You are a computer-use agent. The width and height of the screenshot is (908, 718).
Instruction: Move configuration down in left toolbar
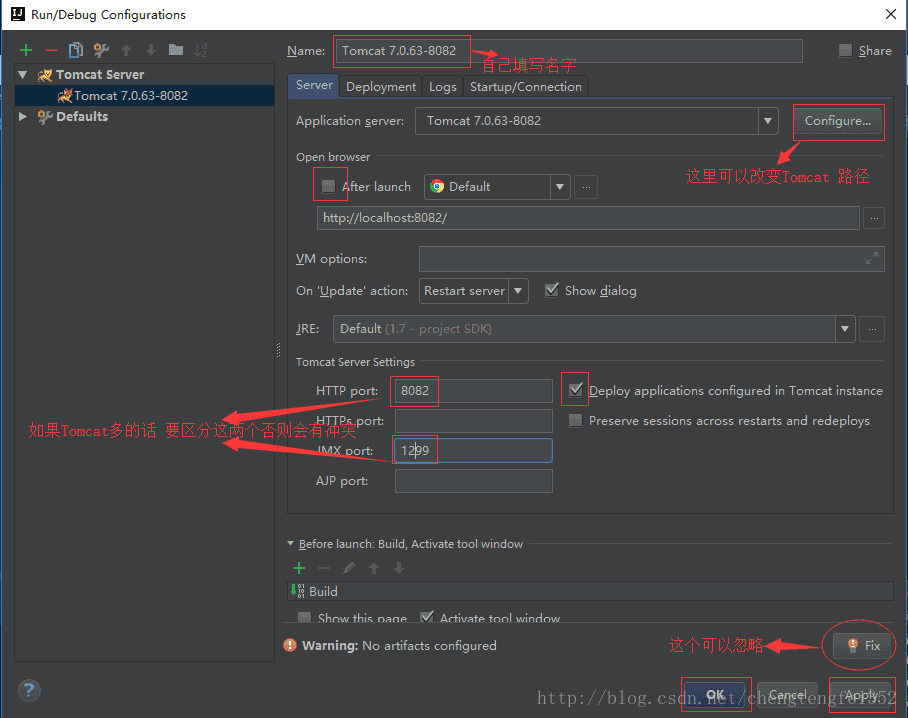[x=151, y=50]
